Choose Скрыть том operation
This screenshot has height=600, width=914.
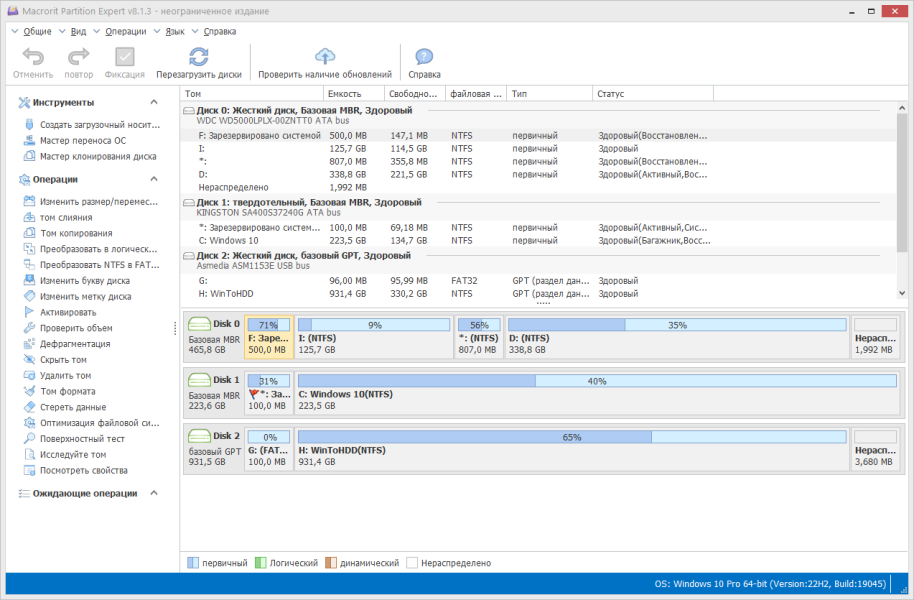[63, 359]
